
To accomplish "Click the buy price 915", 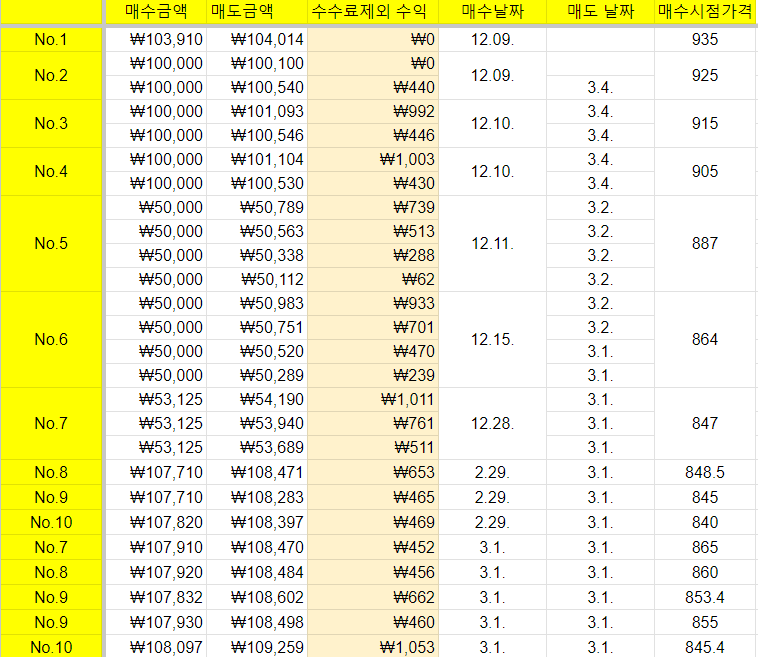I will pyautogui.click(x=705, y=123).
